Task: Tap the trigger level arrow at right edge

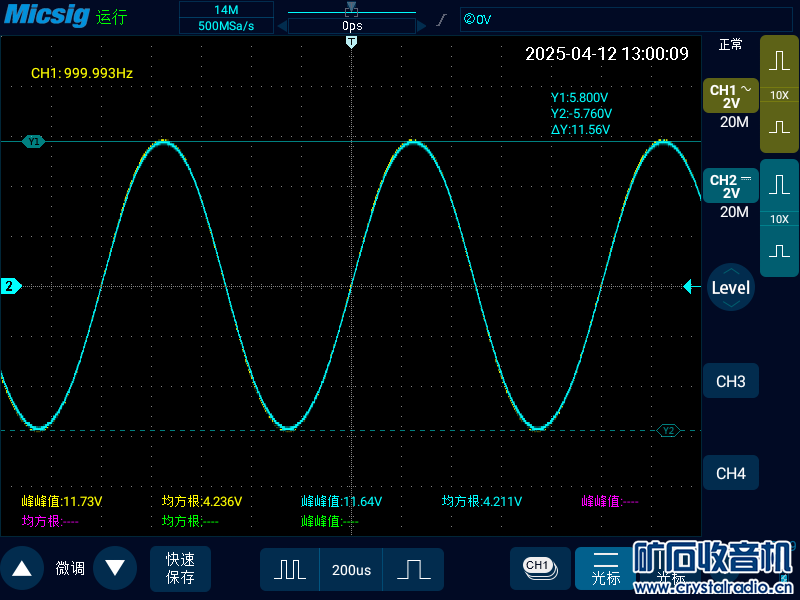Action: coord(690,287)
